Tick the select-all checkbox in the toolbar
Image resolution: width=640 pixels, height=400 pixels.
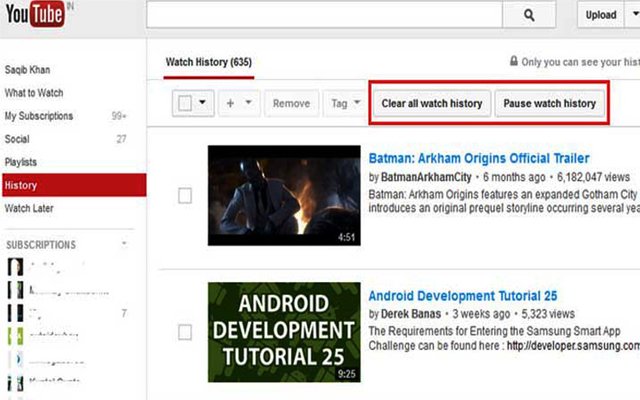coord(185,103)
